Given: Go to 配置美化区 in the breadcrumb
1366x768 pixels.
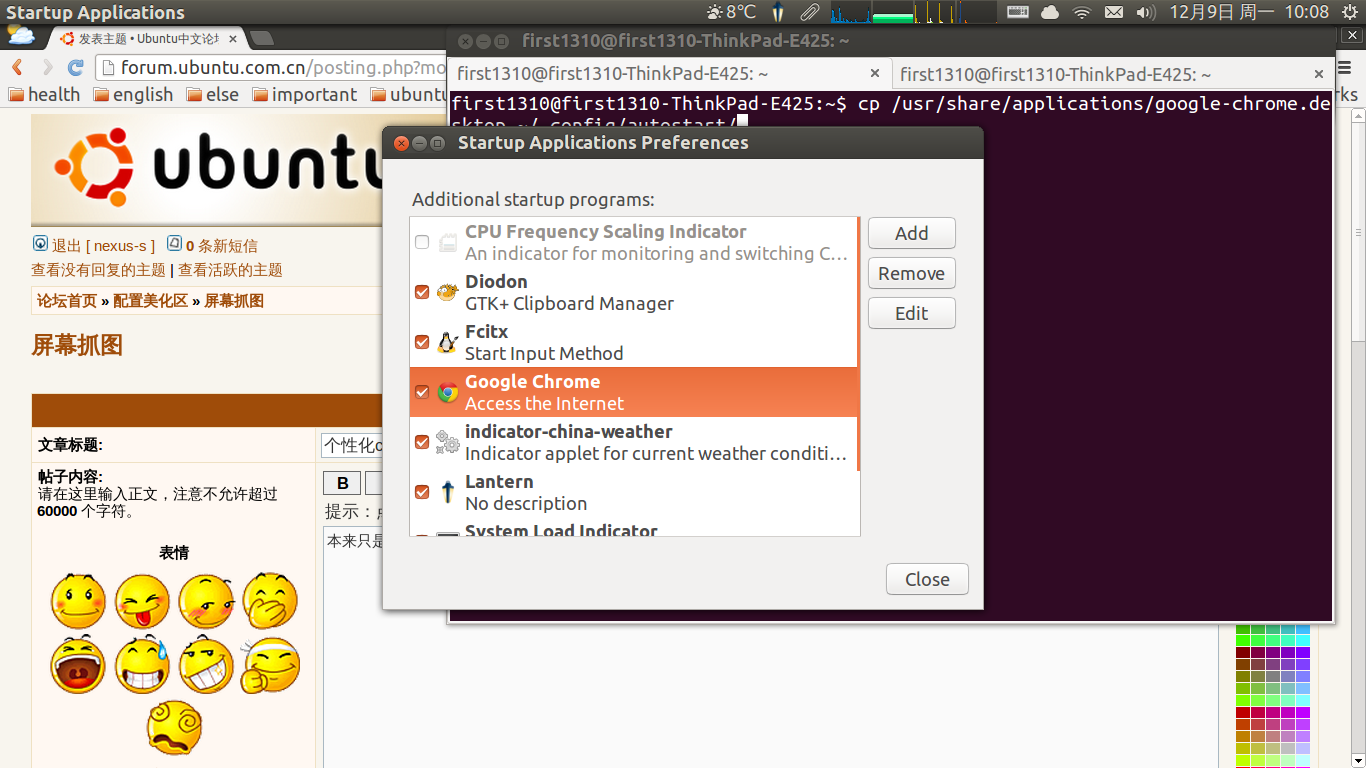Looking at the screenshot, I should [150, 301].
